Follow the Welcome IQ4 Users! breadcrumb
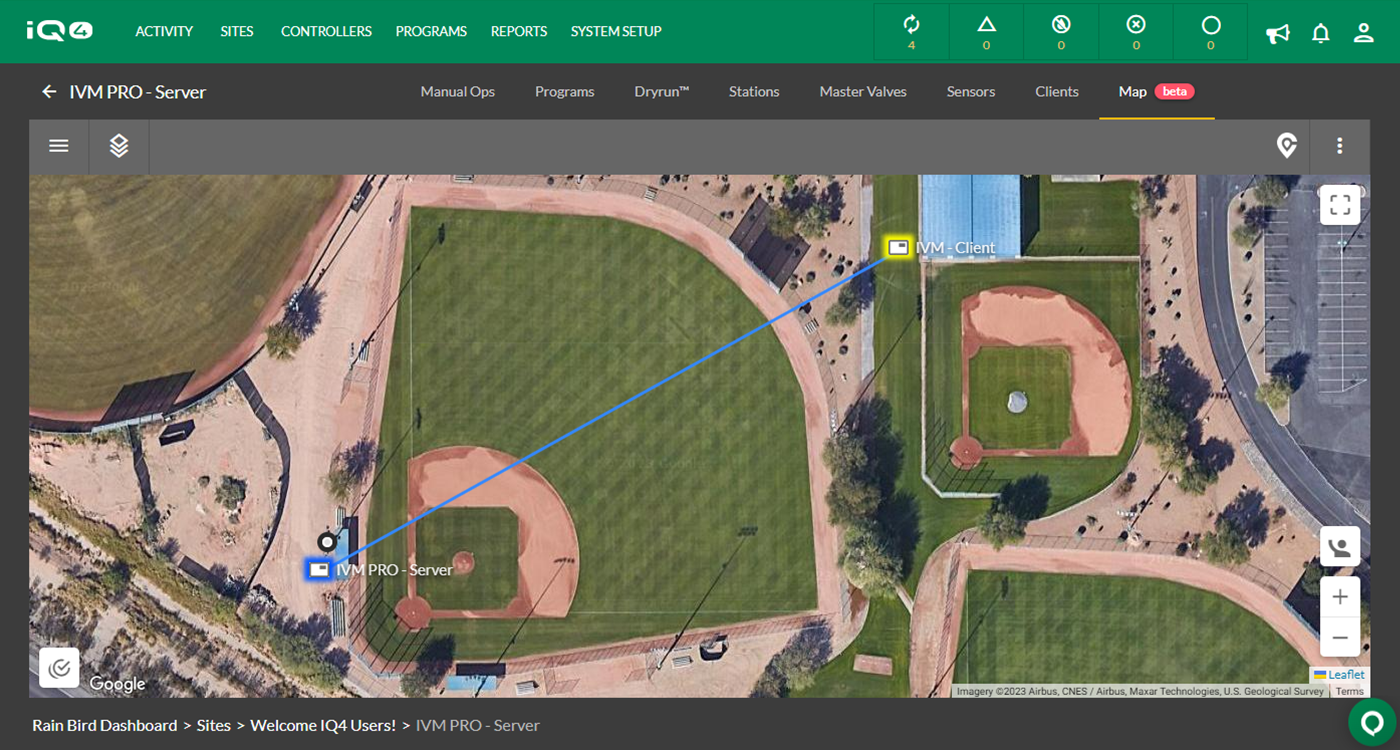The width and height of the screenshot is (1400, 750). point(323,726)
